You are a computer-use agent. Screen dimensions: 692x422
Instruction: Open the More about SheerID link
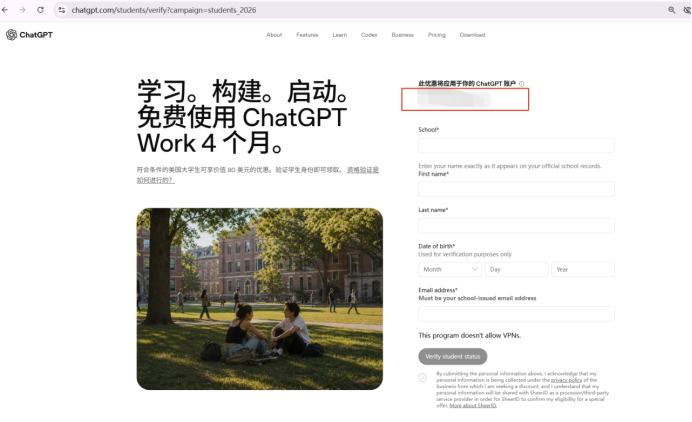(x=473, y=406)
